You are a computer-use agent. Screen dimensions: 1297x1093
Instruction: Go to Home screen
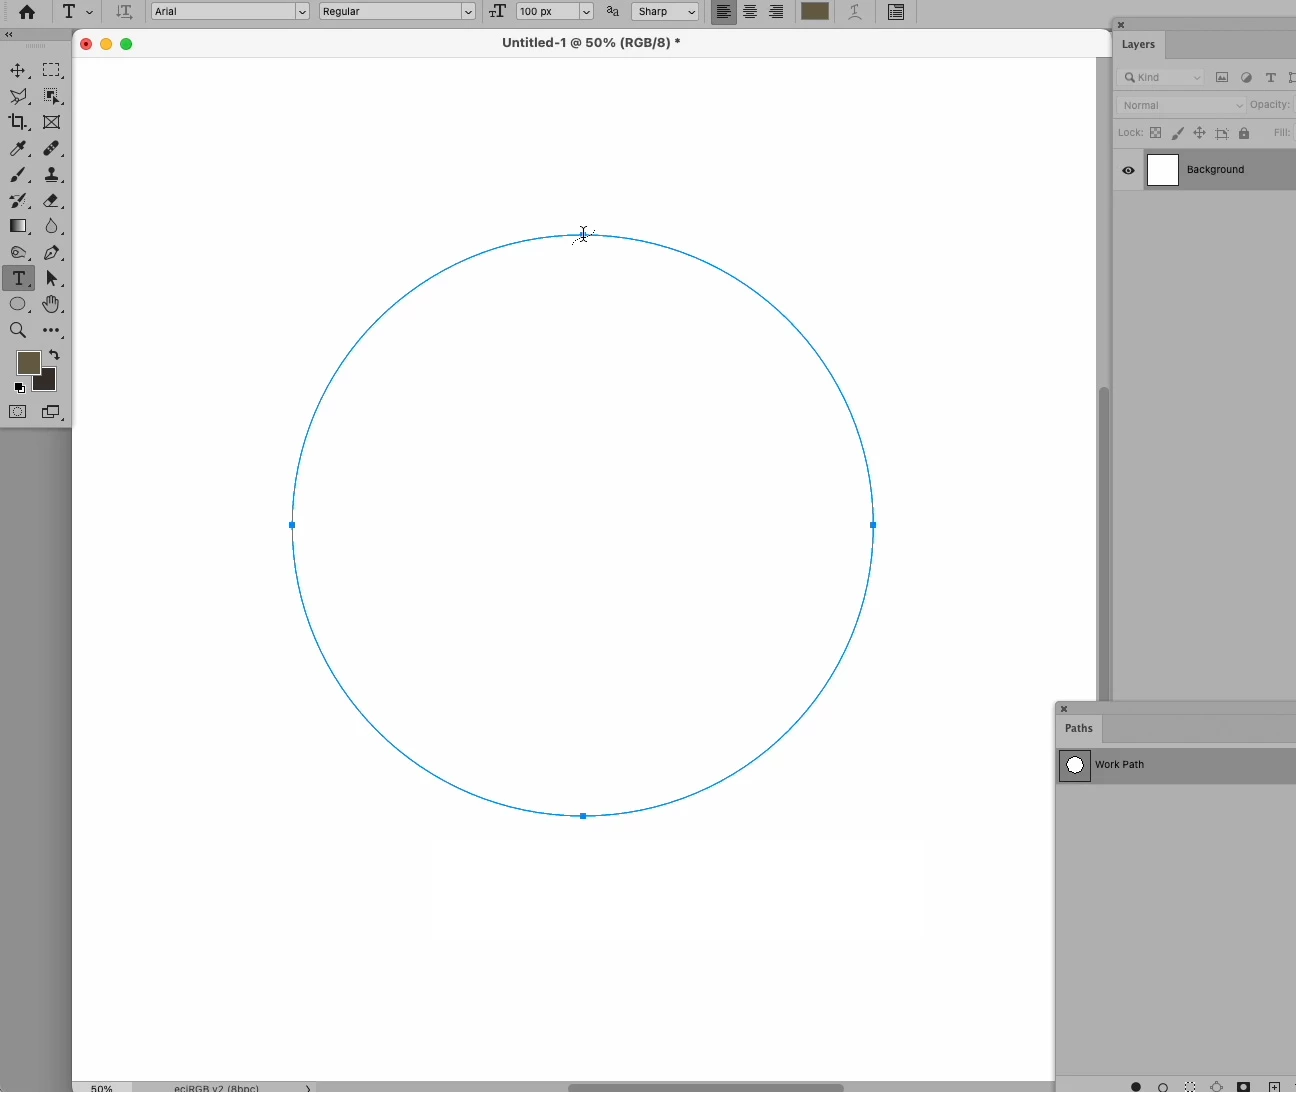tap(27, 12)
